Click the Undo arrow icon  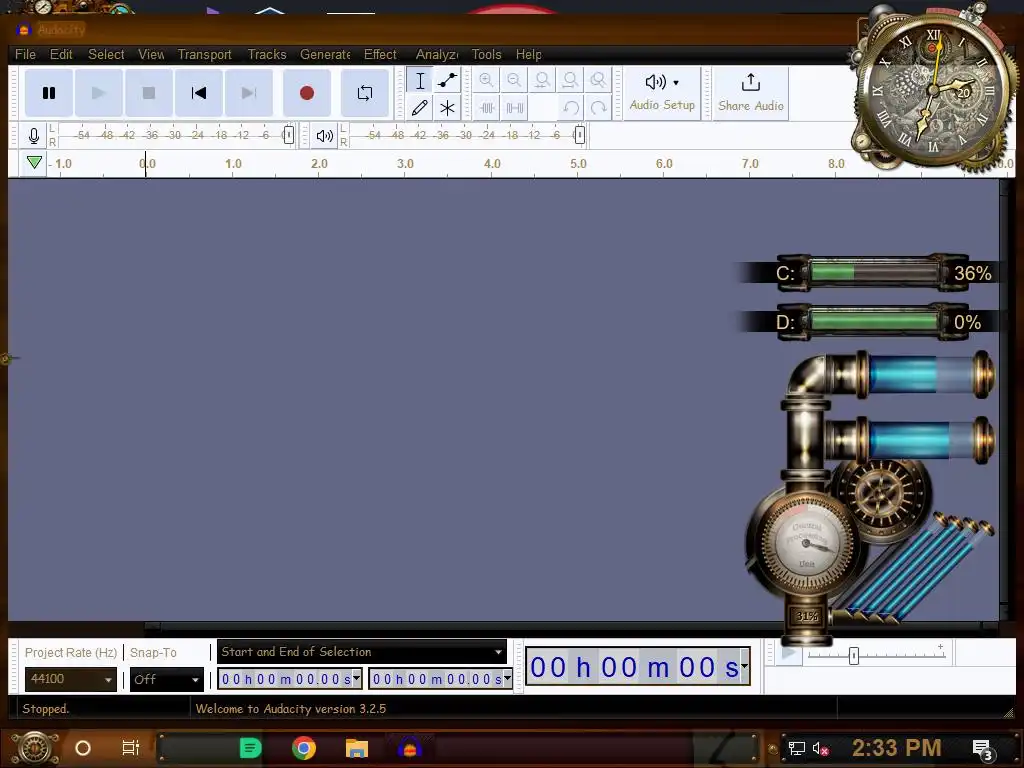coord(571,108)
